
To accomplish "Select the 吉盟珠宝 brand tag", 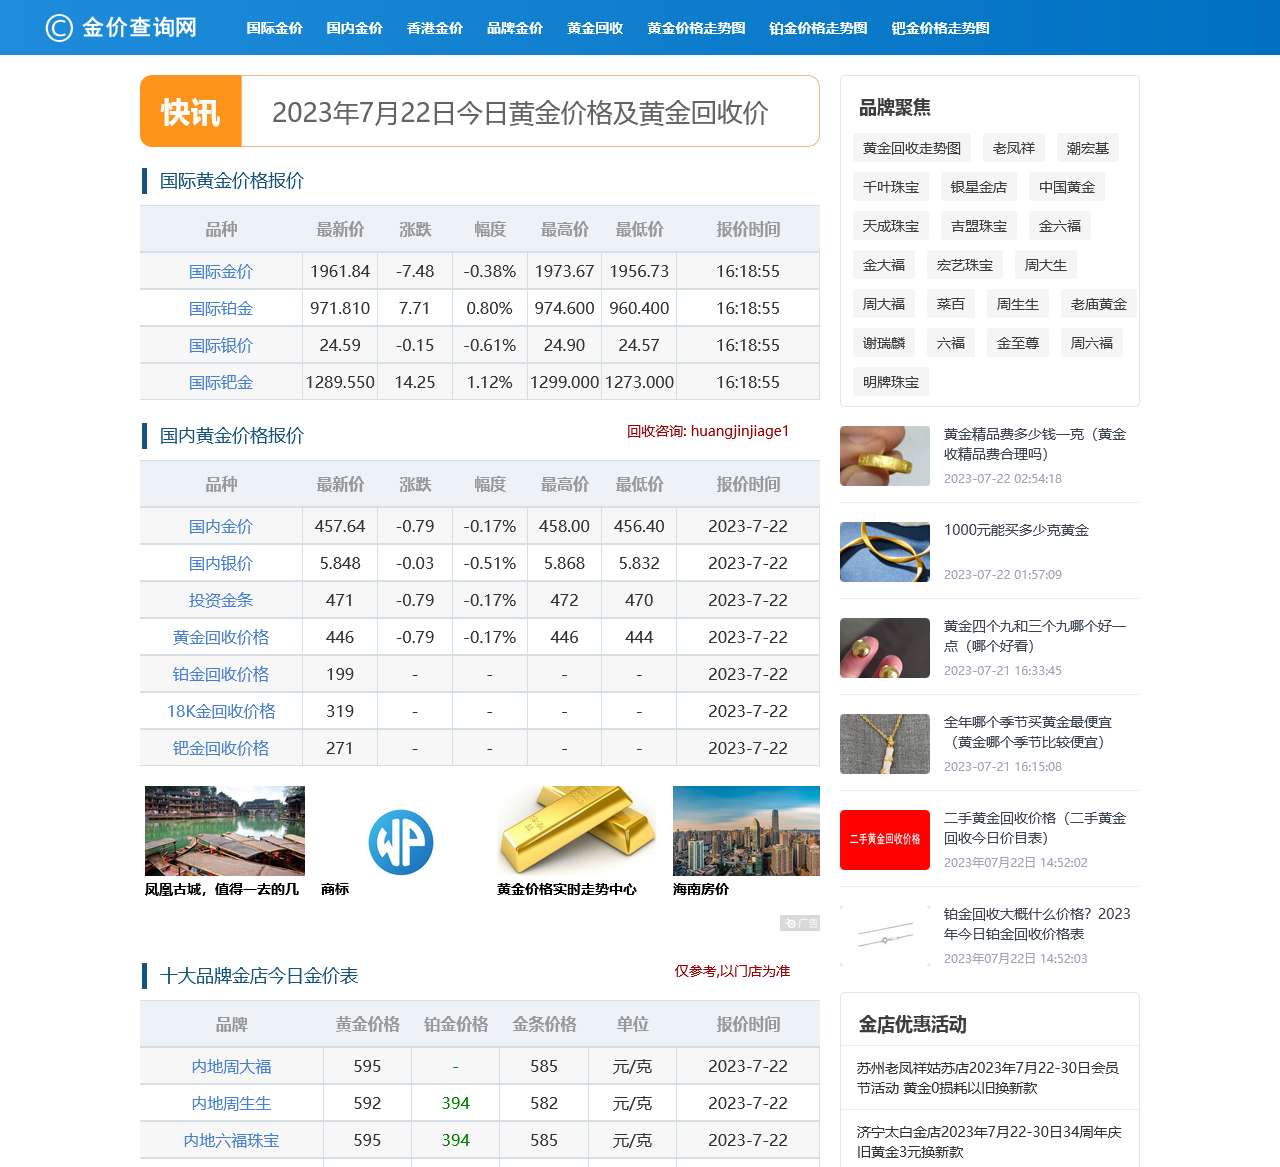I will (979, 226).
